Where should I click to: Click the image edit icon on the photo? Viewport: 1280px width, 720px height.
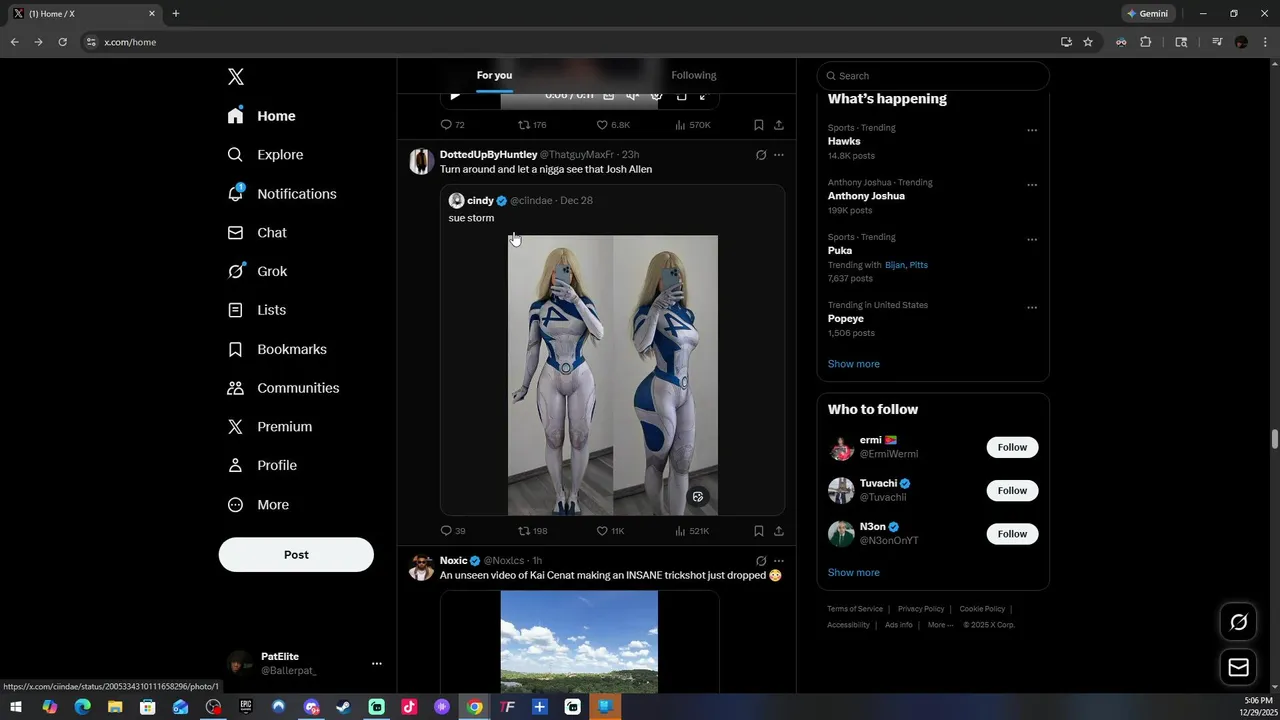click(698, 496)
